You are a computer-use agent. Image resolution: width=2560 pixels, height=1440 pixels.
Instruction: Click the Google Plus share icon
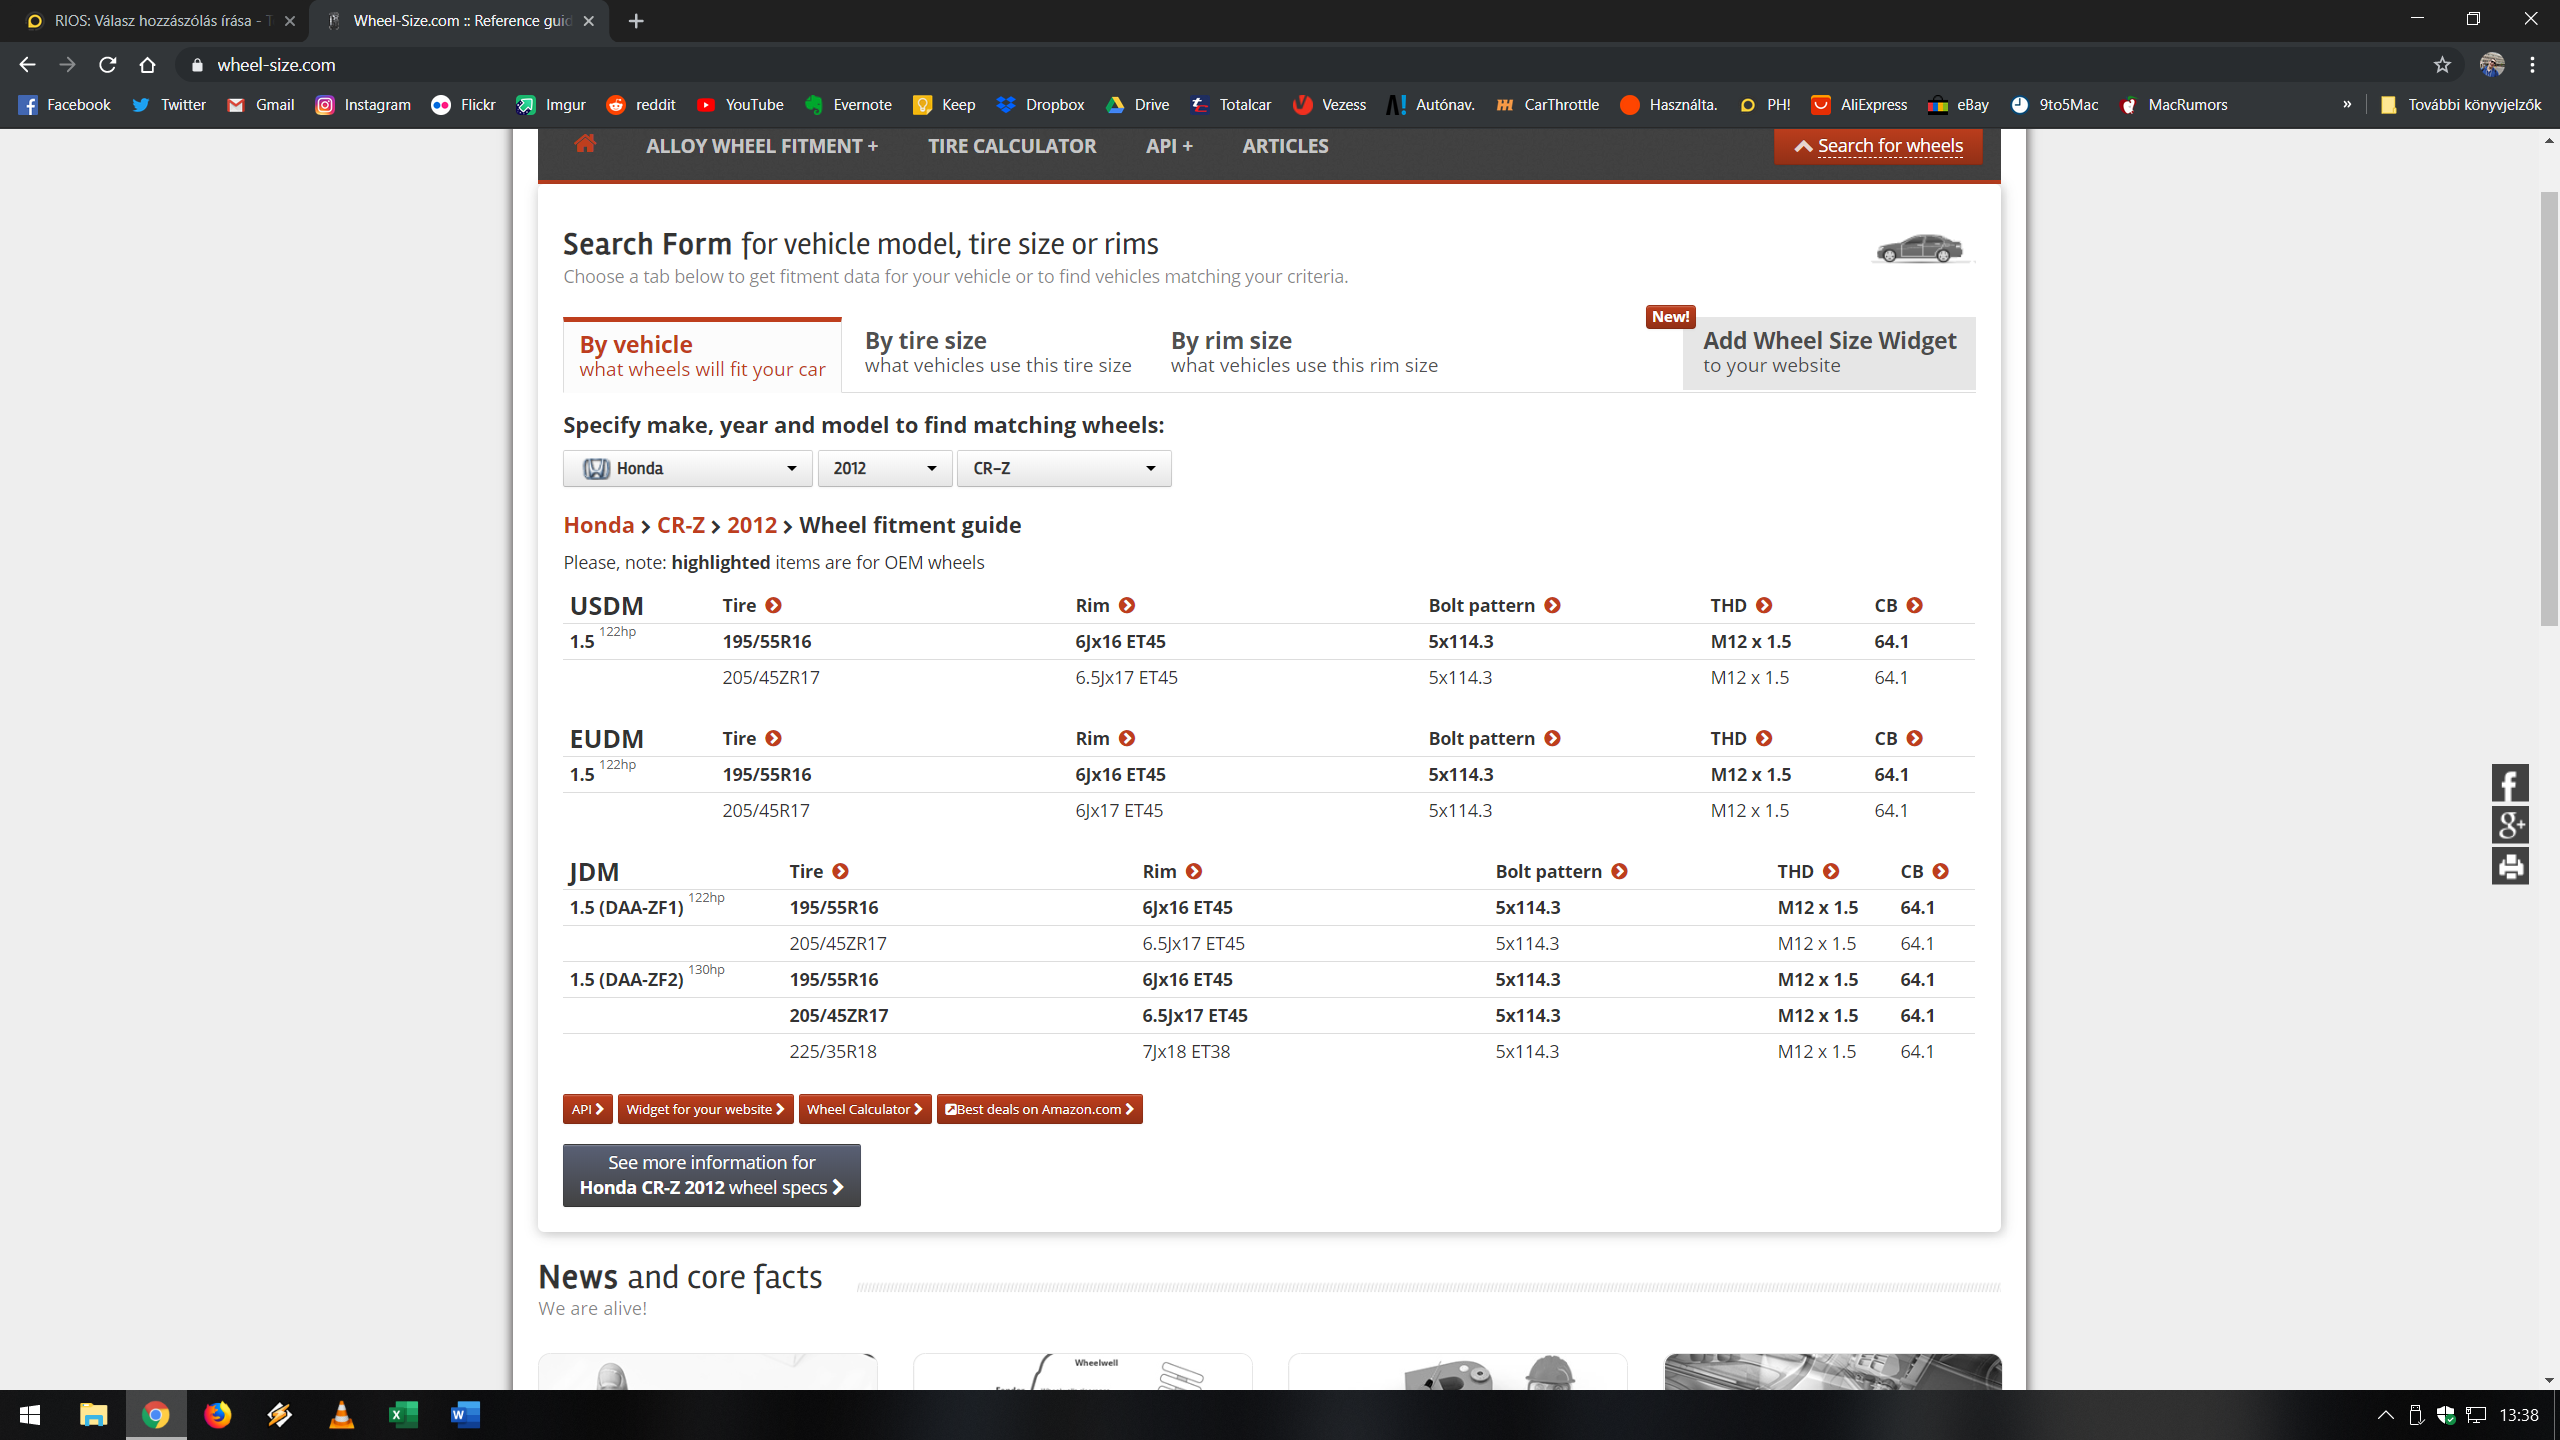click(x=2510, y=826)
